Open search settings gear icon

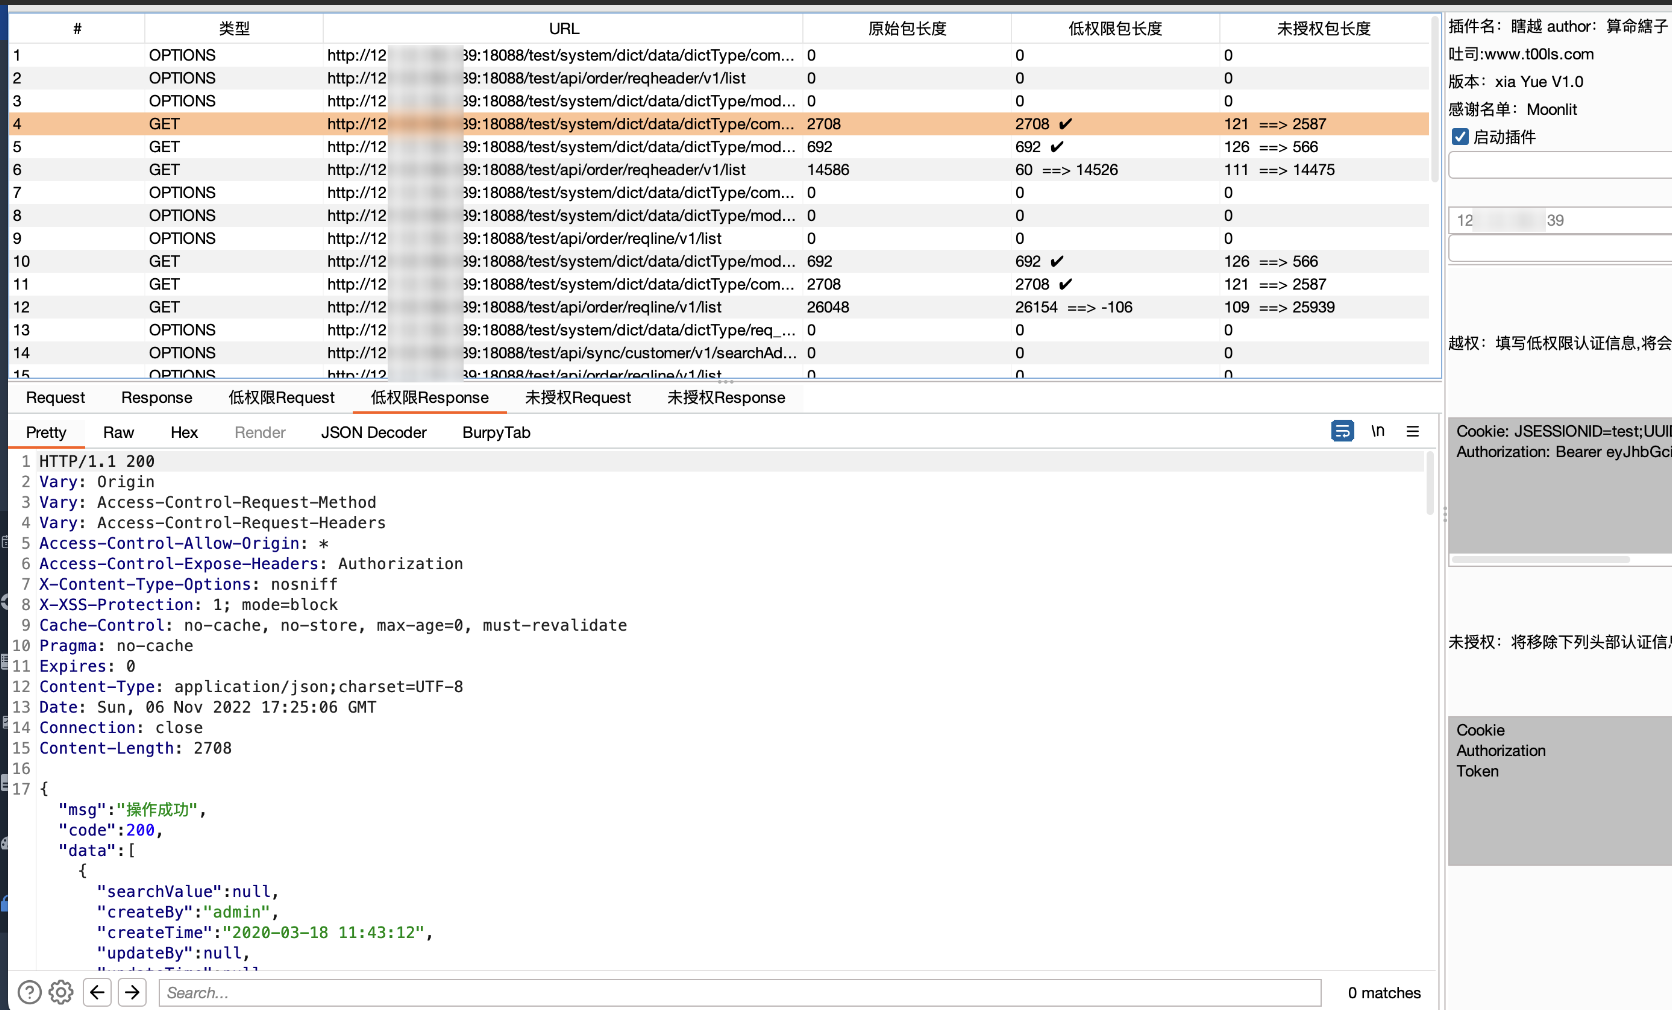[x=61, y=992]
